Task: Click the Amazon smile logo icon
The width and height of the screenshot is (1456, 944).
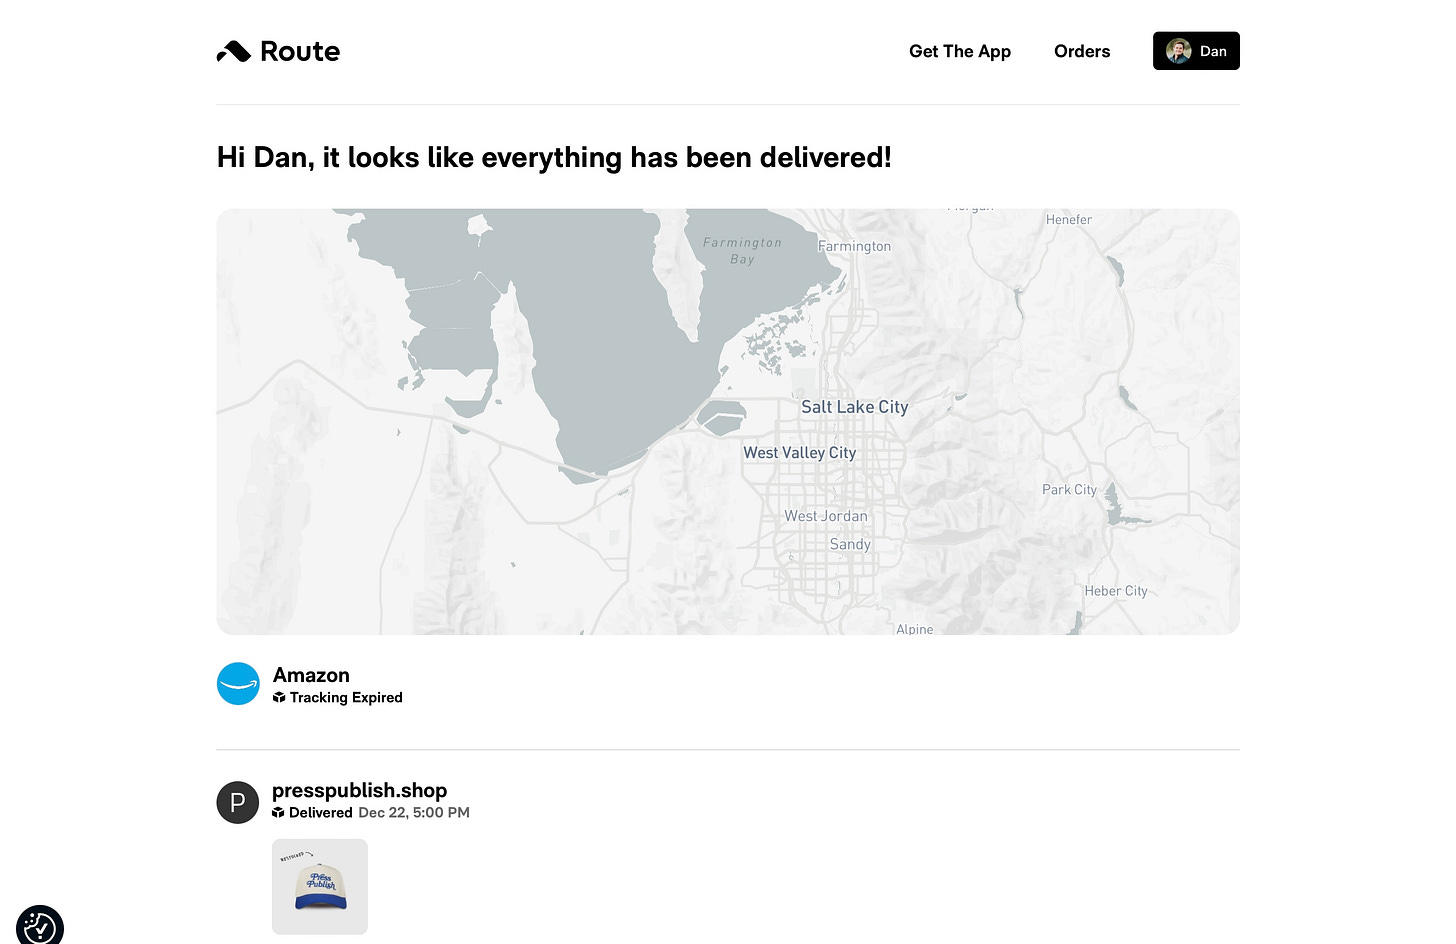Action: (238, 684)
